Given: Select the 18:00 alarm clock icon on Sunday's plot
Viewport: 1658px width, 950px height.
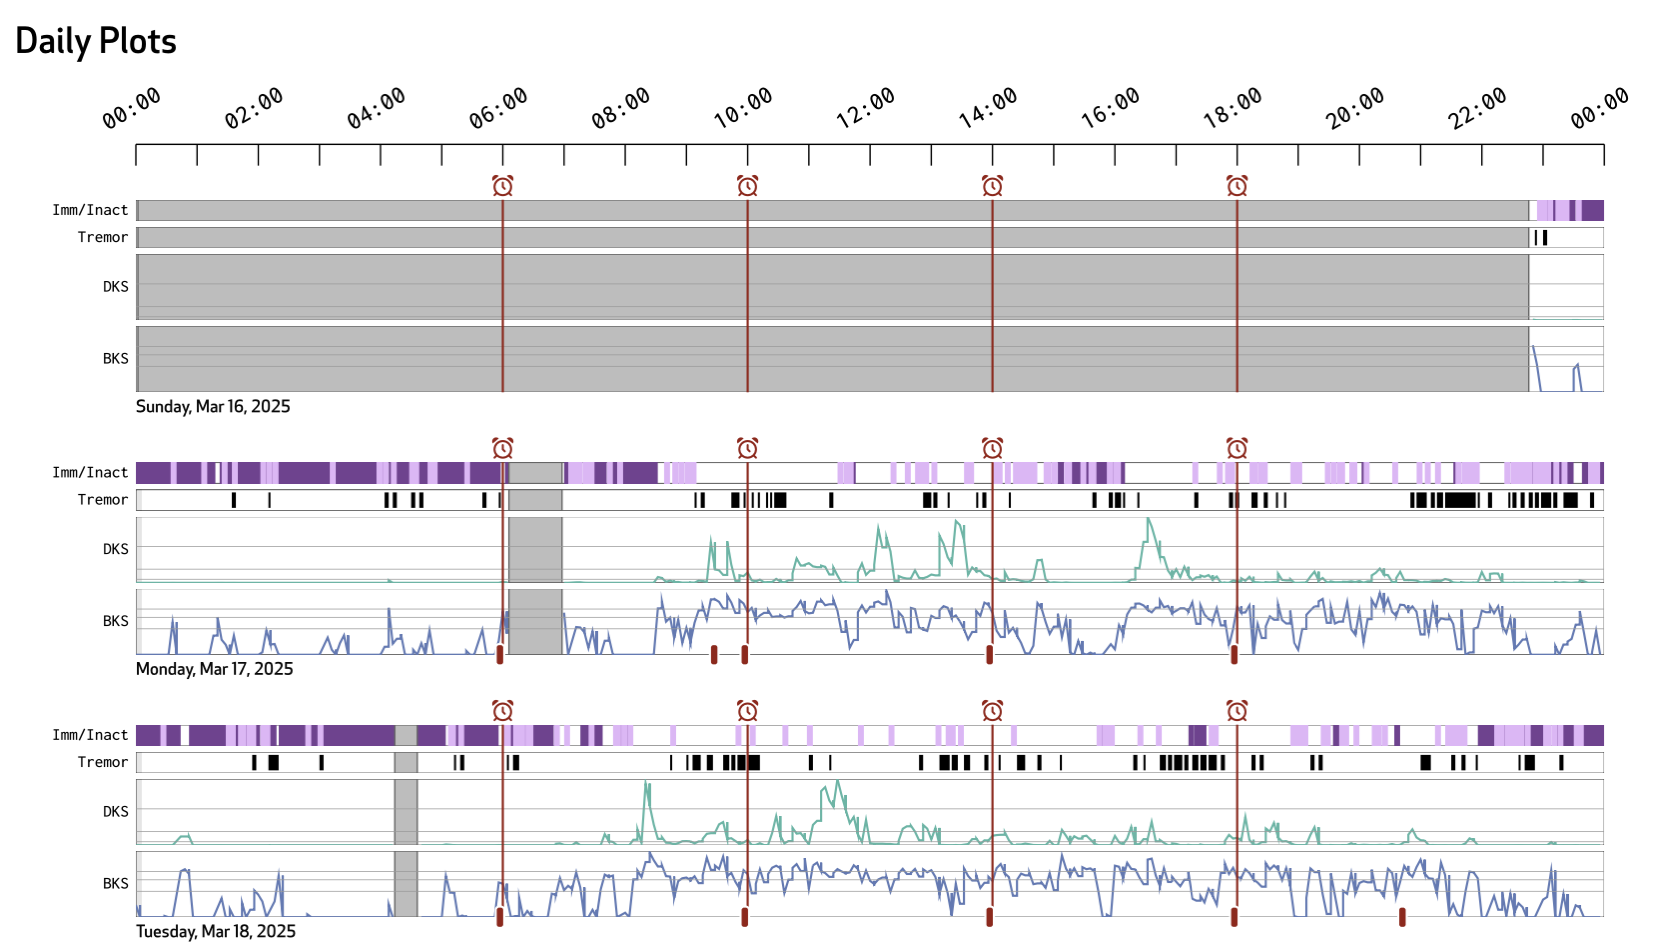Looking at the screenshot, I should pyautogui.click(x=1237, y=186).
